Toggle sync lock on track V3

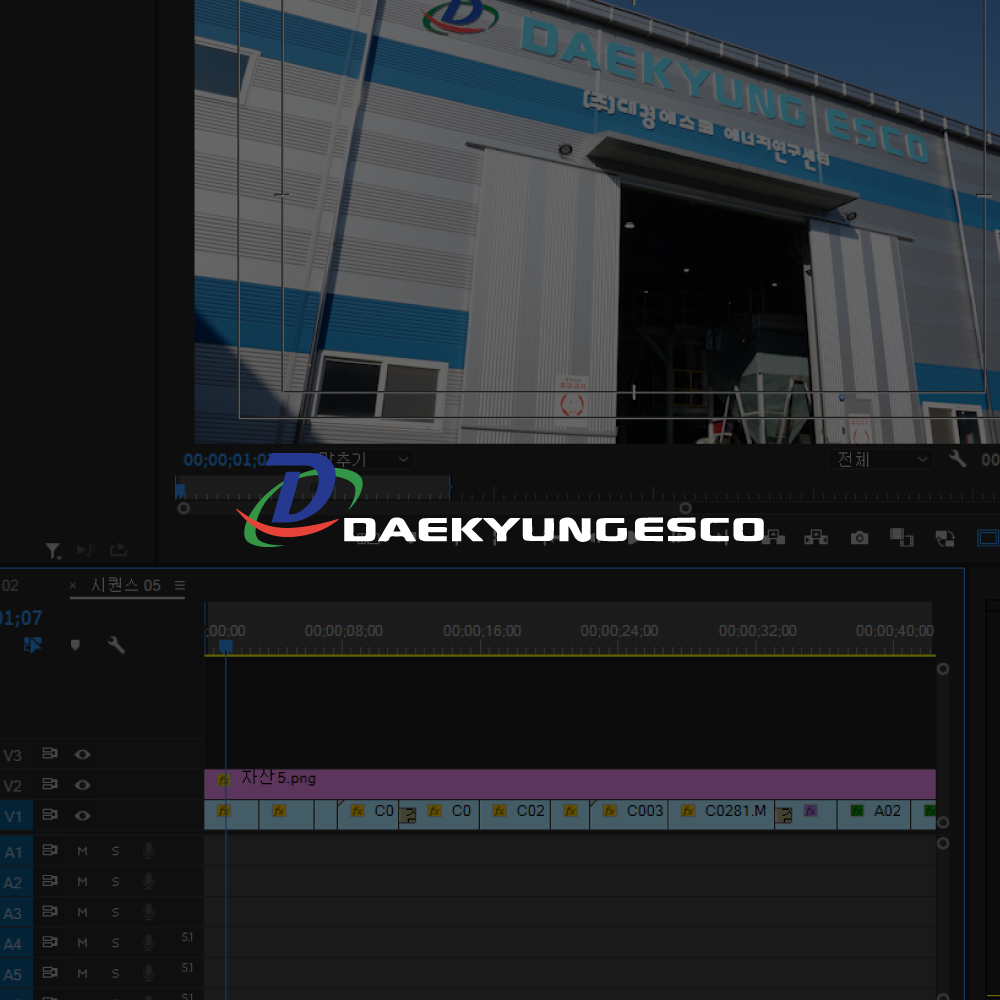pyautogui.click(x=50, y=754)
